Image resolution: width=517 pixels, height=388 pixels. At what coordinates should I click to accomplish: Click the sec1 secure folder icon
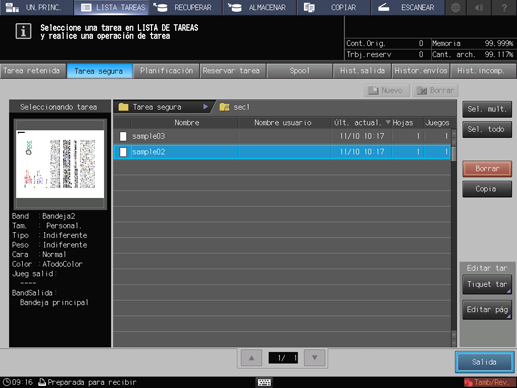point(224,107)
